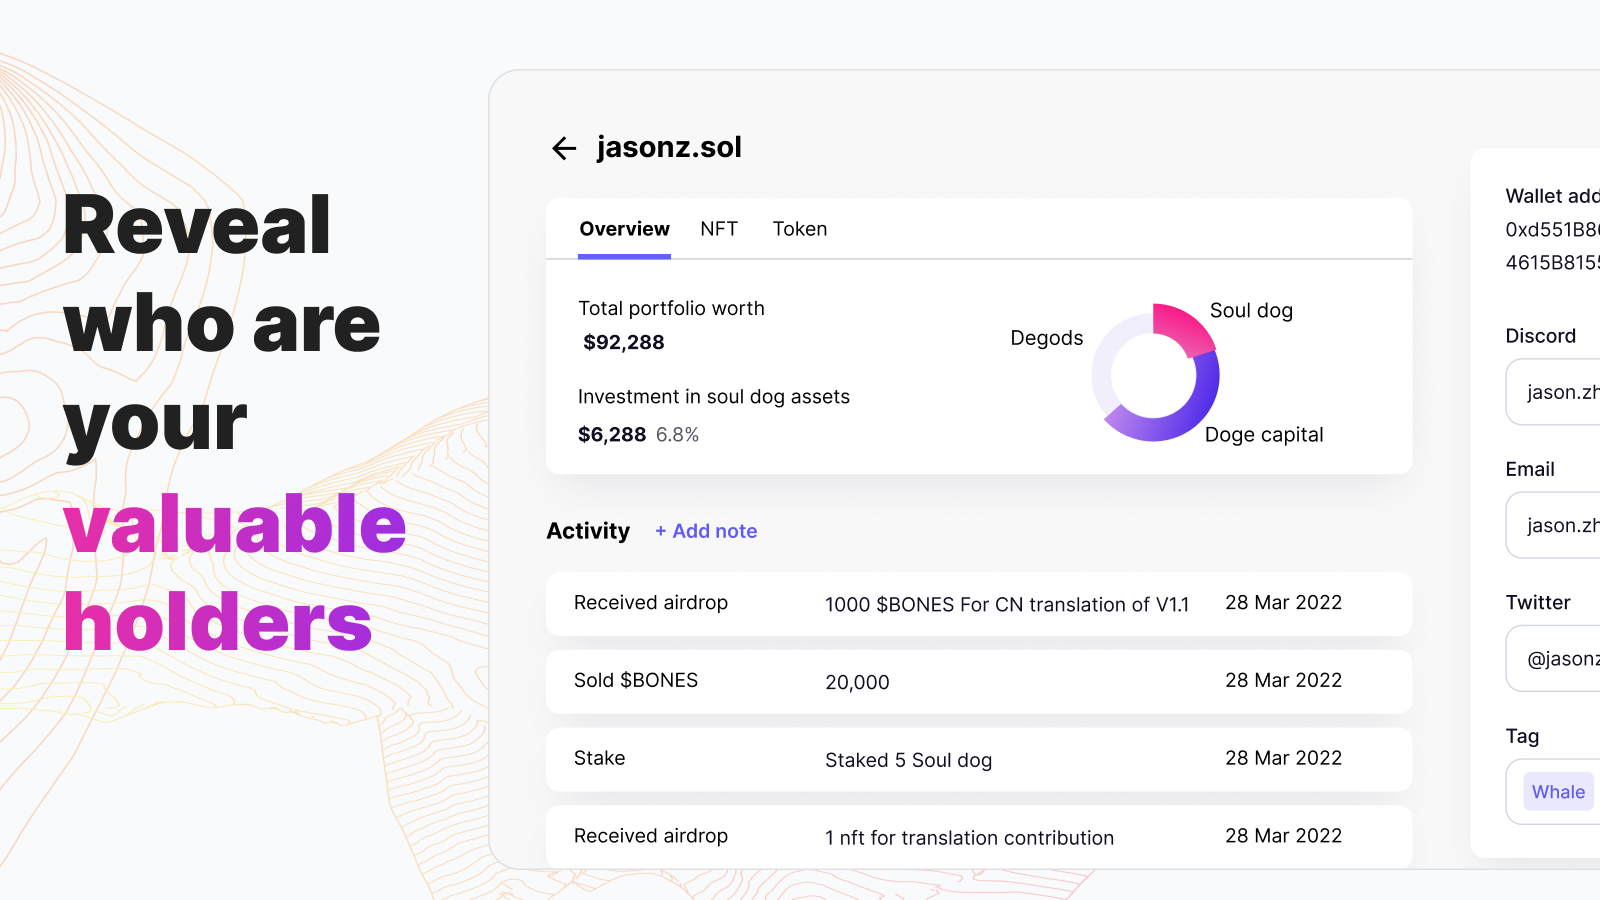Click the date in the Stake row

[1284, 758]
